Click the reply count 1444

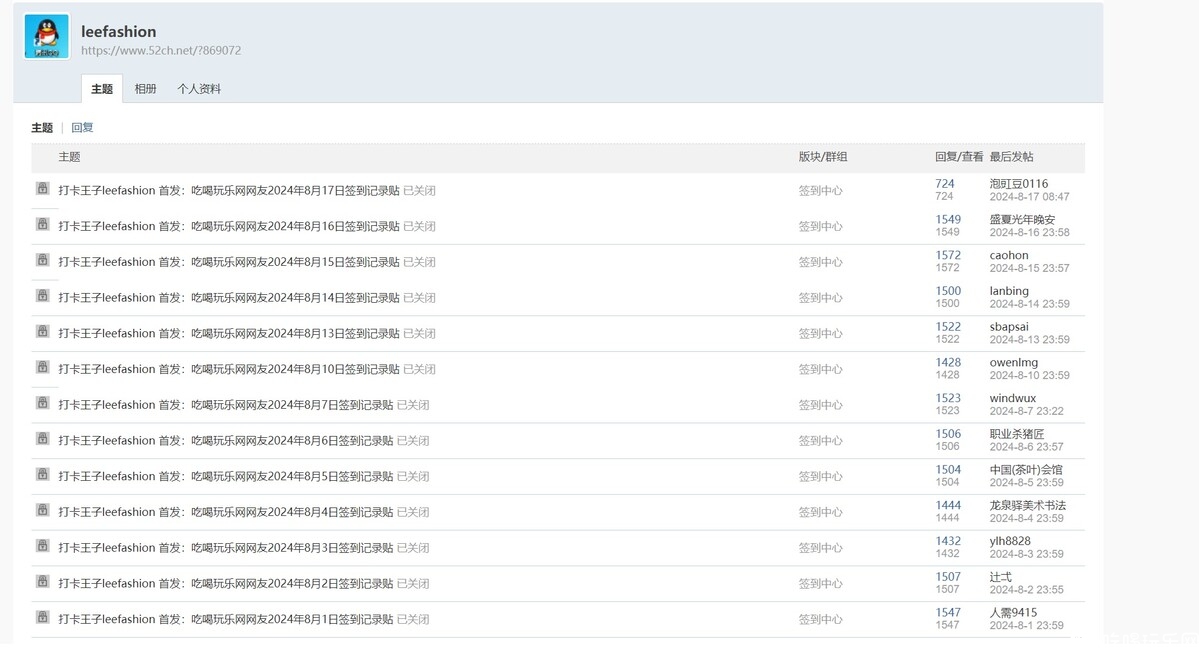(x=947, y=505)
